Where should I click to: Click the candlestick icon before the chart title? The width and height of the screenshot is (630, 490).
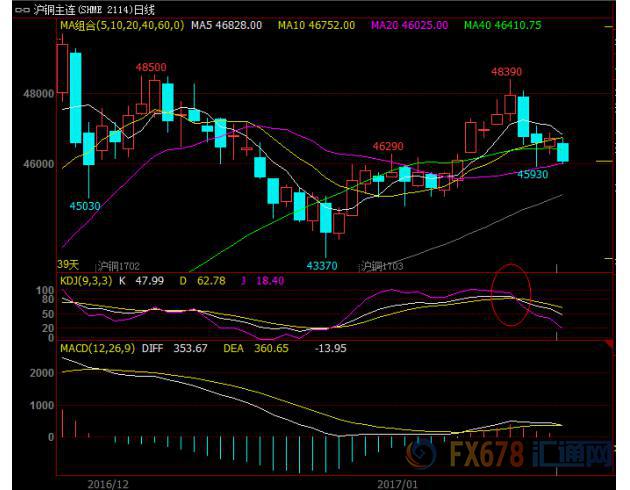(22, 10)
